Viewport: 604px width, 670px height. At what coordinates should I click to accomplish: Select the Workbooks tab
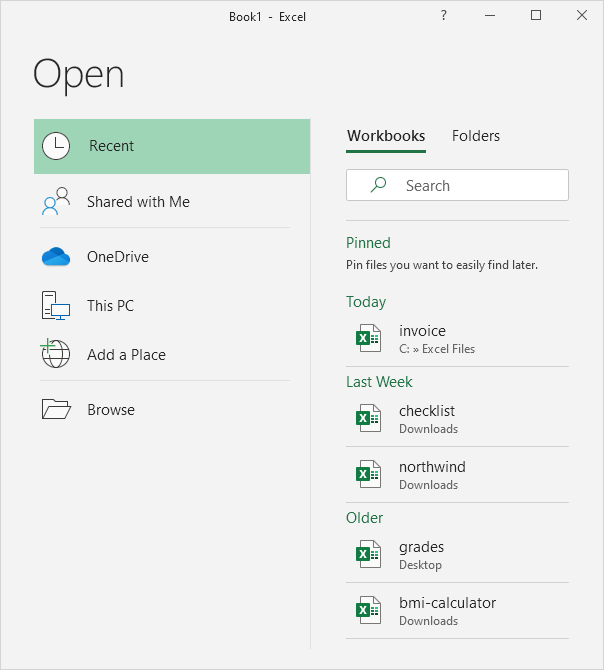coord(386,136)
